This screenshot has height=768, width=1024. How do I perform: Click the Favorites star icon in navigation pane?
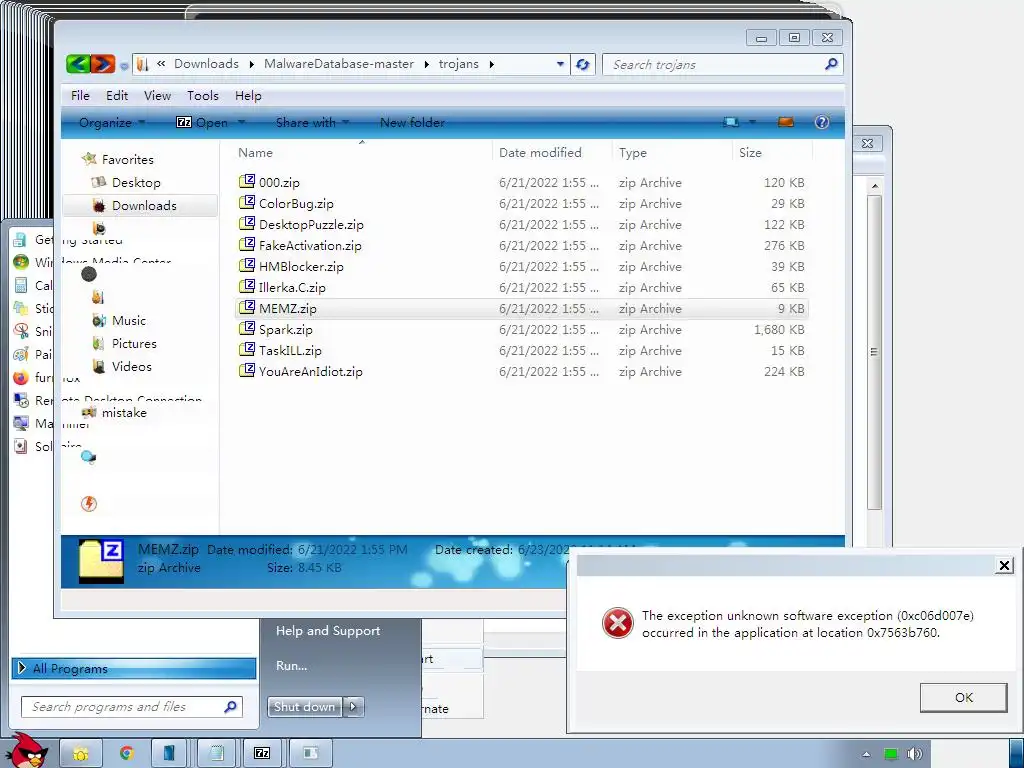click(89, 159)
